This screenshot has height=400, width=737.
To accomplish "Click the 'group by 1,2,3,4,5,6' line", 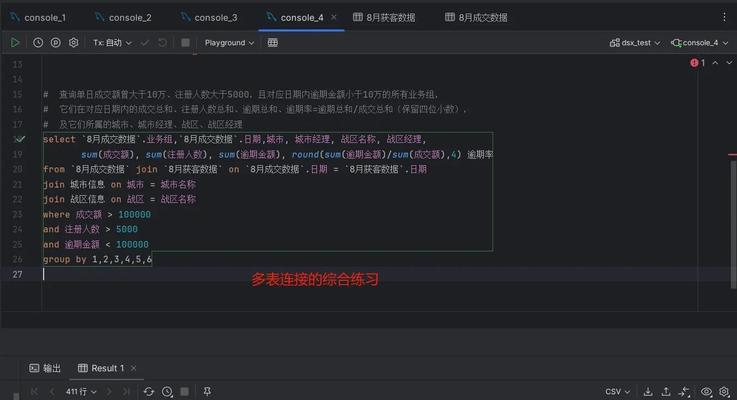I will [97, 259].
